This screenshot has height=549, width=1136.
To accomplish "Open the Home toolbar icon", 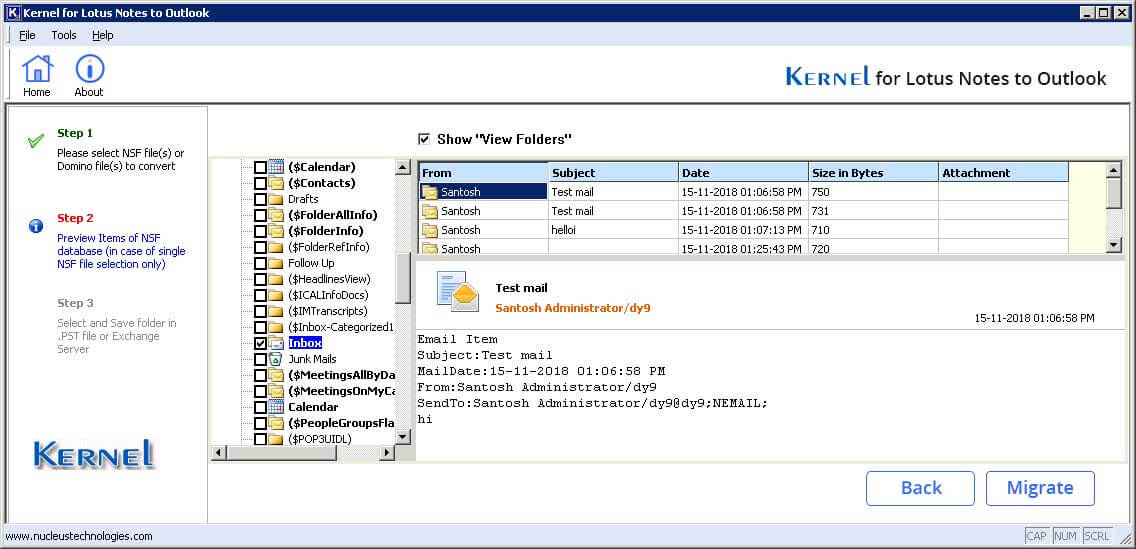I will point(37,69).
